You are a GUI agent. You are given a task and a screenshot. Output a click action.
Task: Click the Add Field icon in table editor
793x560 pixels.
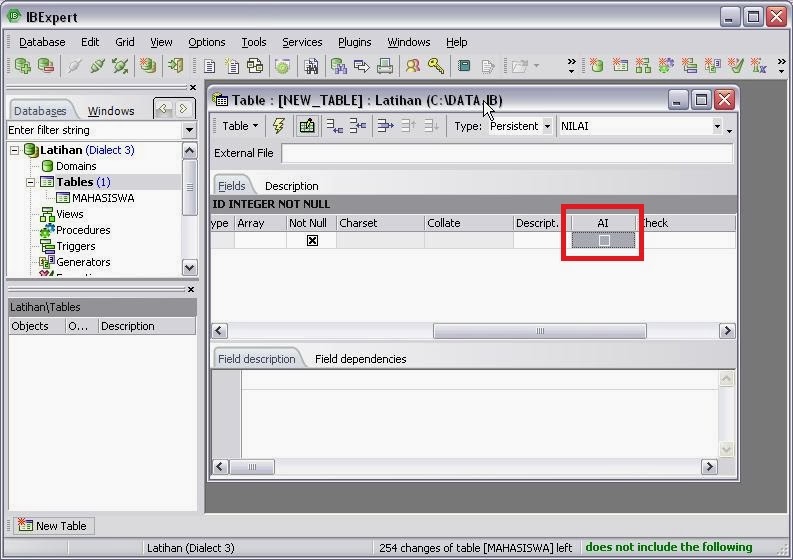(x=334, y=126)
